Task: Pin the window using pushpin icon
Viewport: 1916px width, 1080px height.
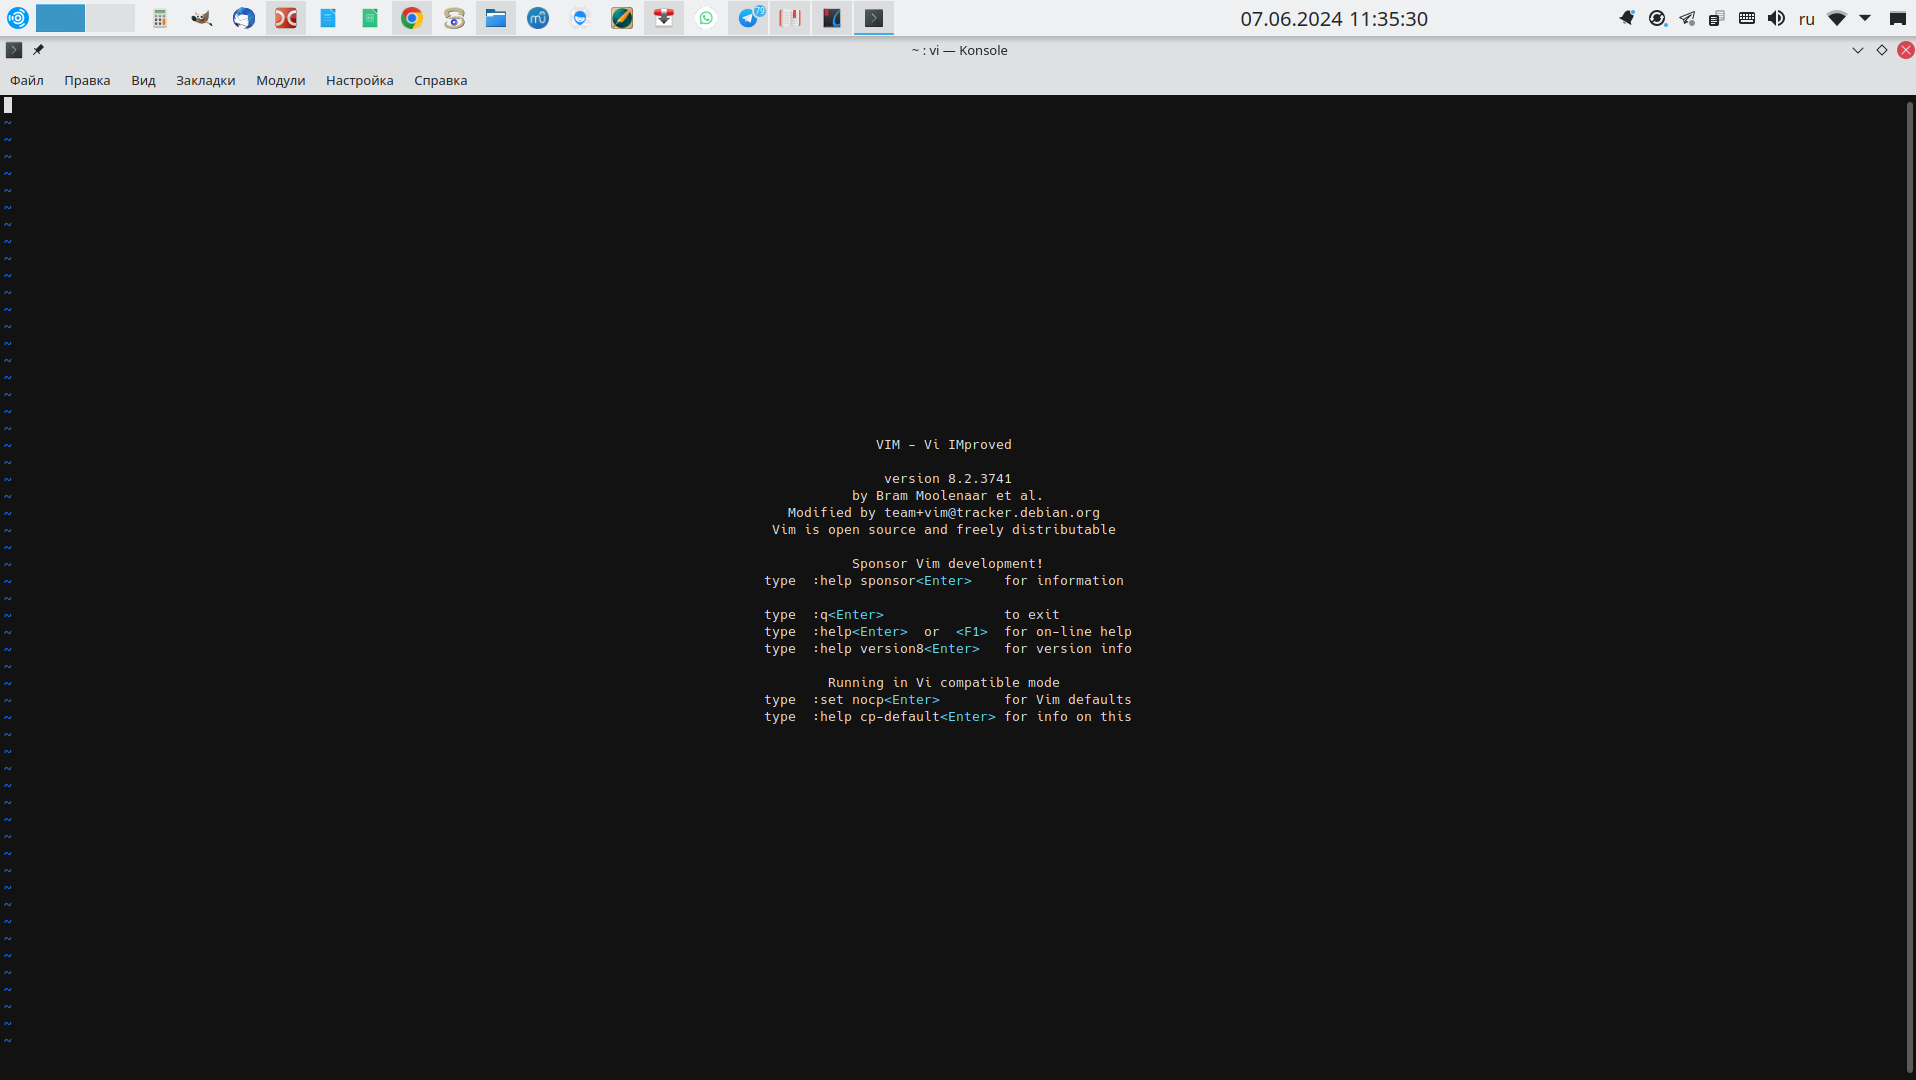Action: point(38,50)
